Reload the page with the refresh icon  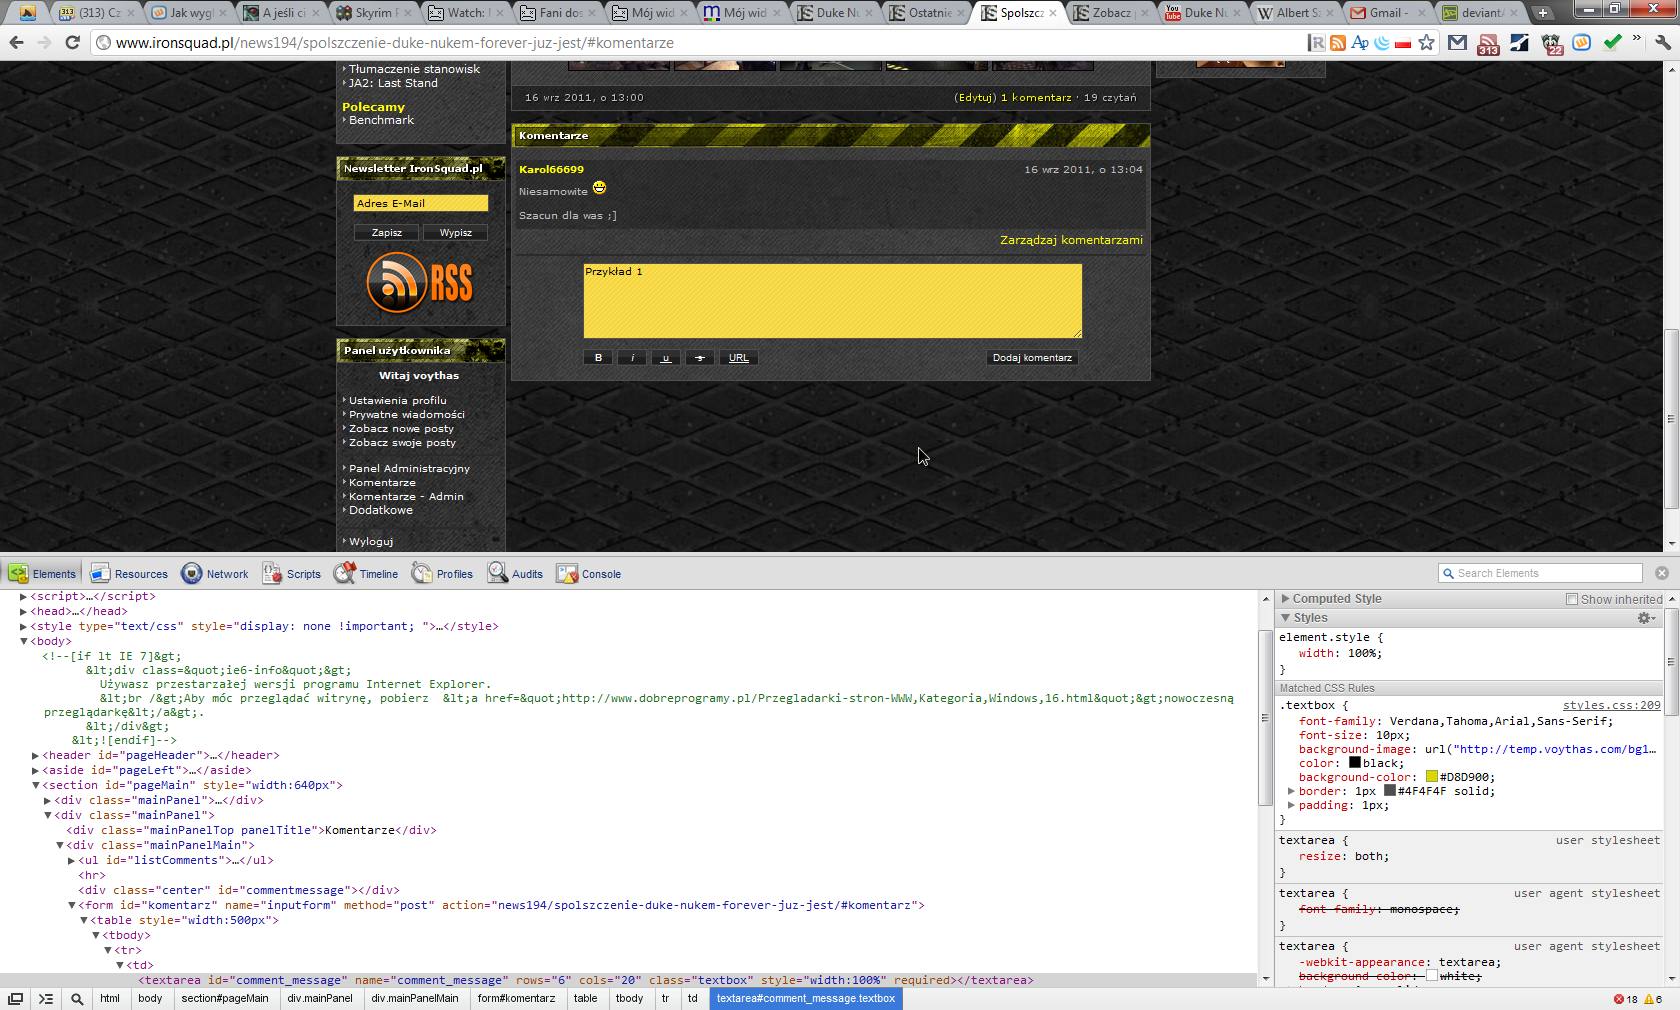tap(72, 42)
